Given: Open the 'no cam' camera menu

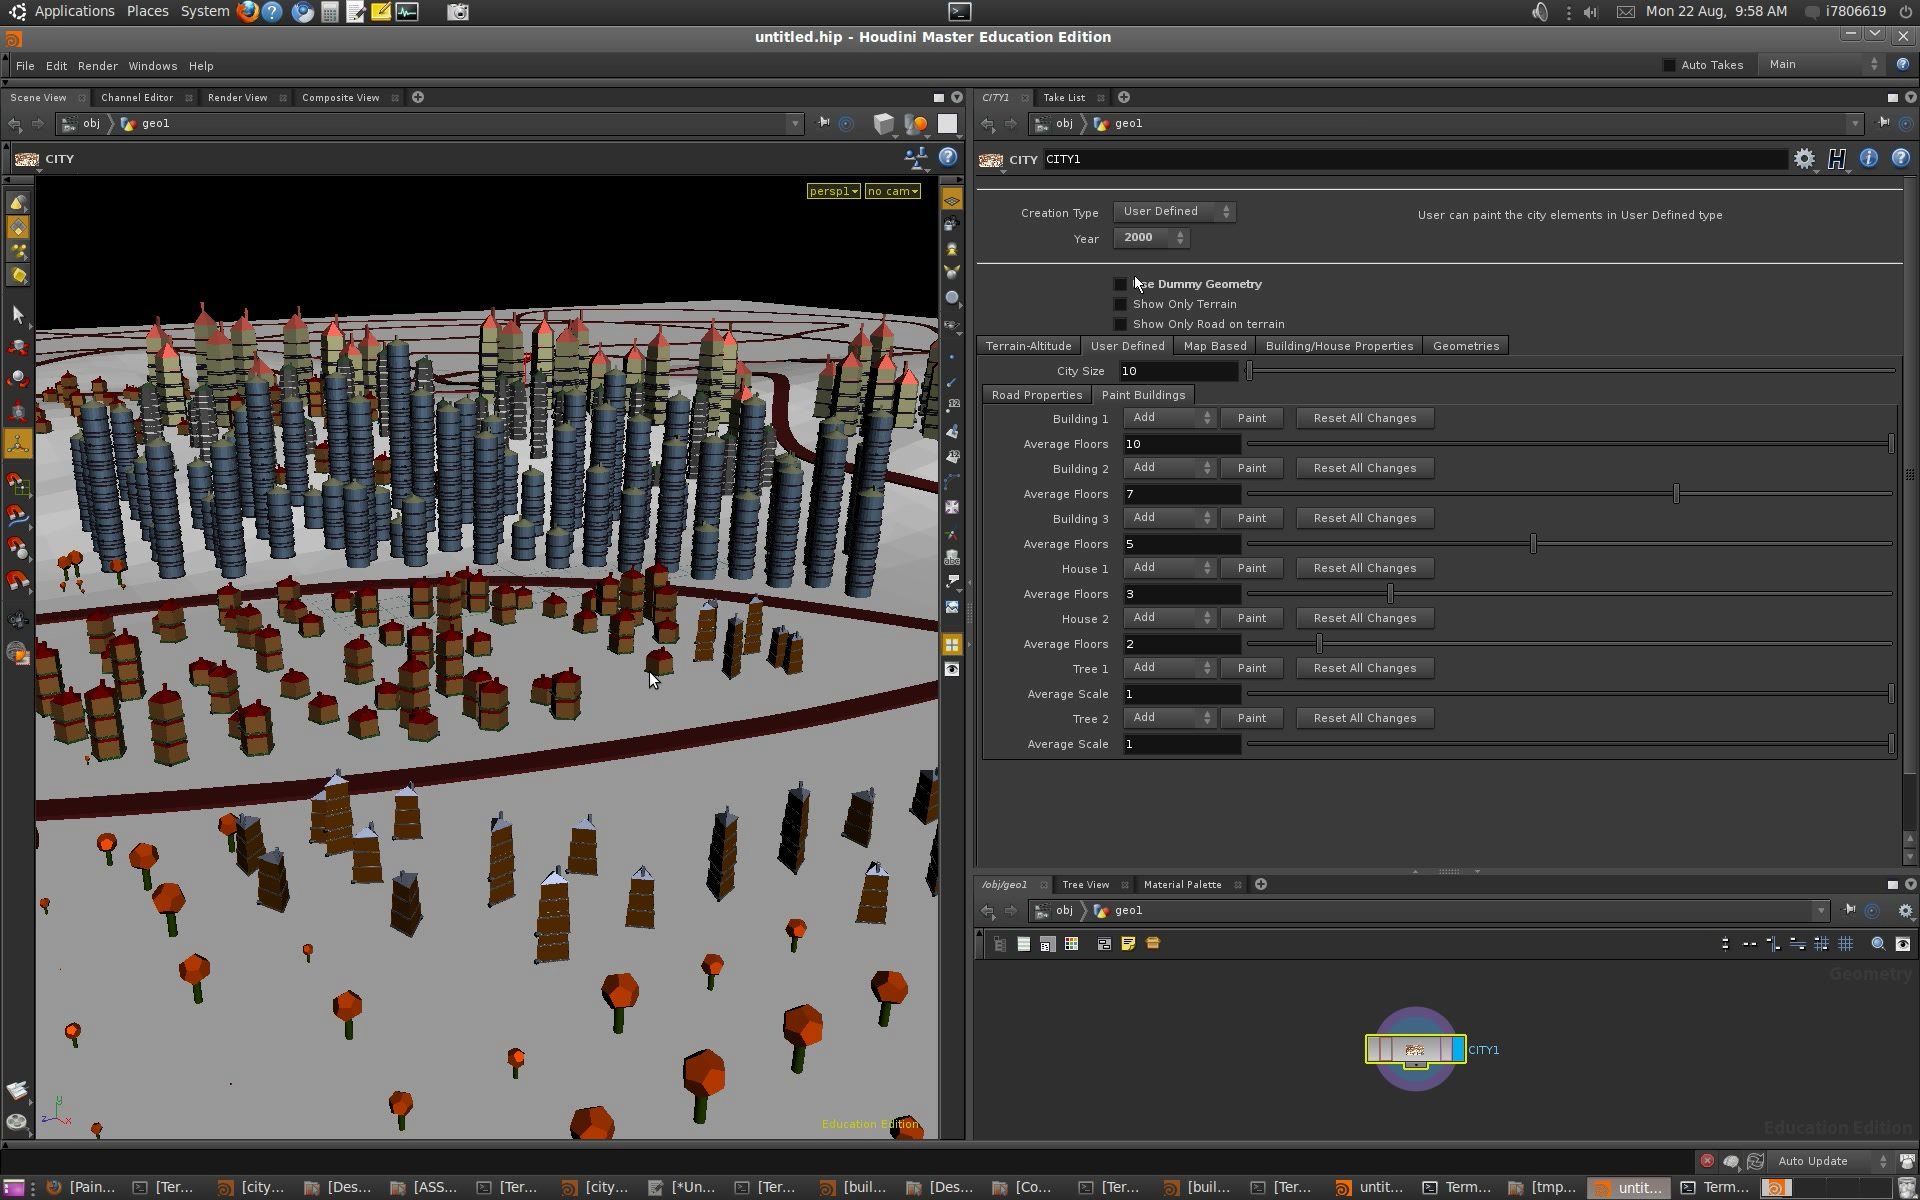Looking at the screenshot, I should coord(893,191).
